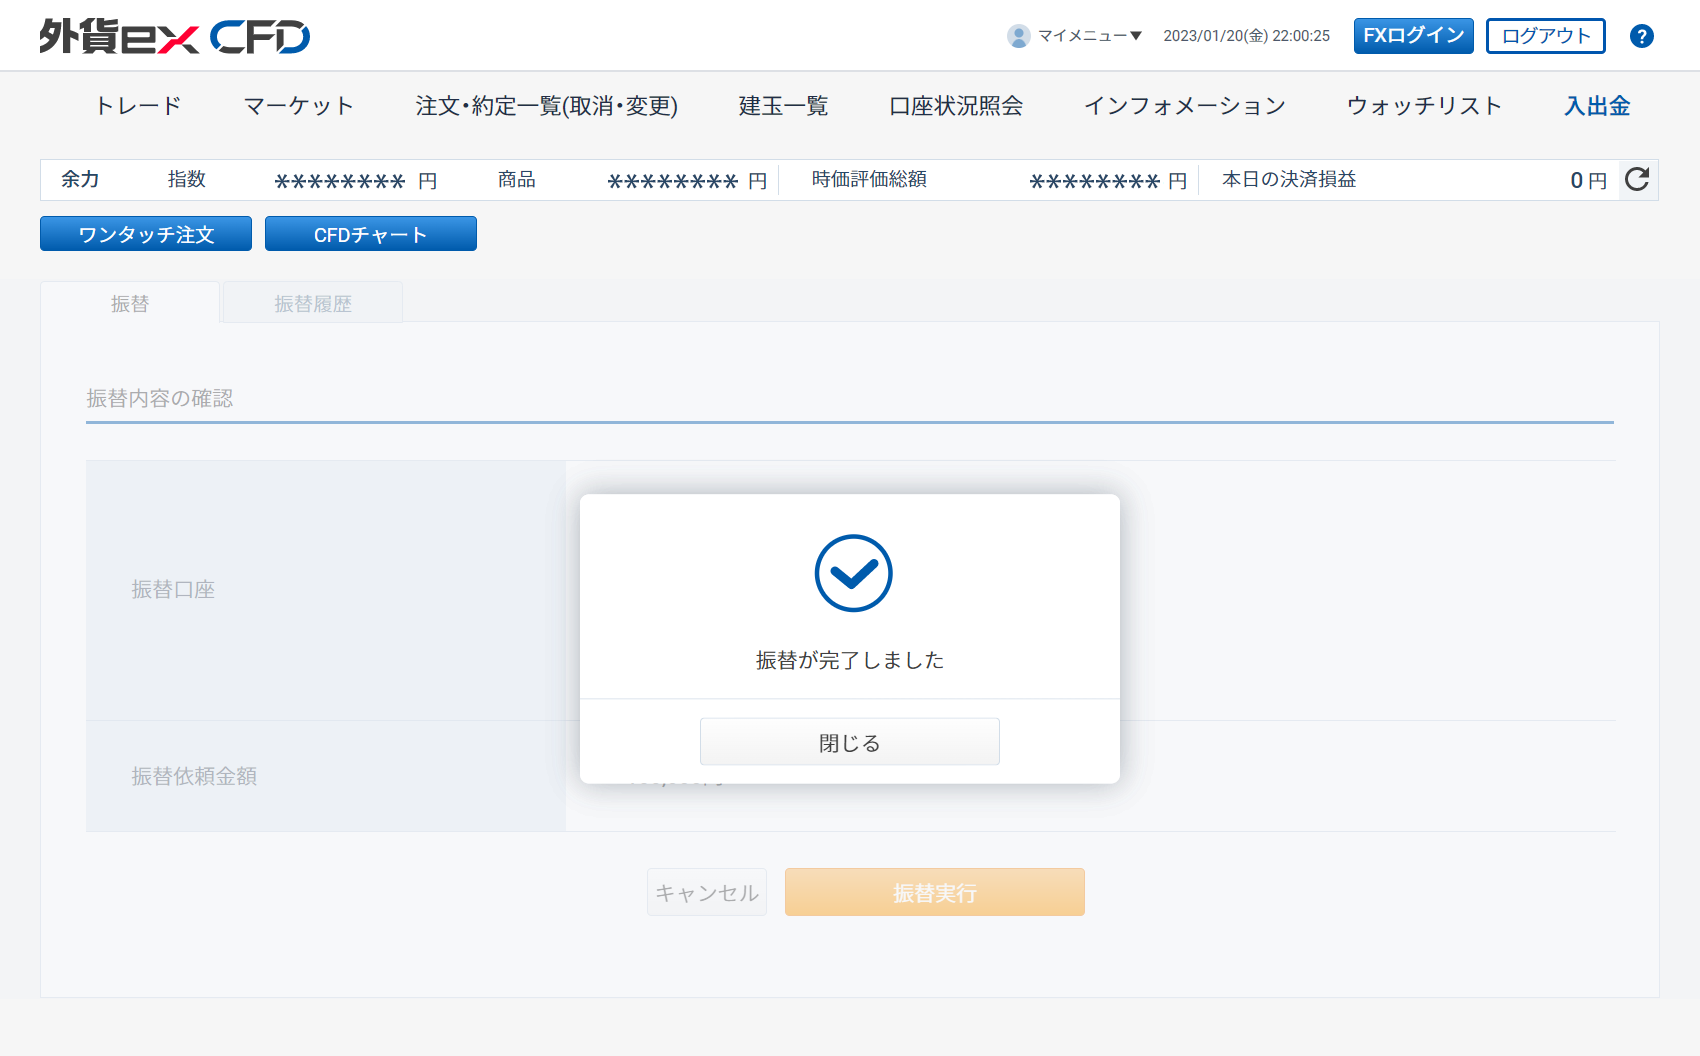Select the 入出金 navigation item
The width and height of the screenshot is (1700, 1056).
pos(1597,106)
